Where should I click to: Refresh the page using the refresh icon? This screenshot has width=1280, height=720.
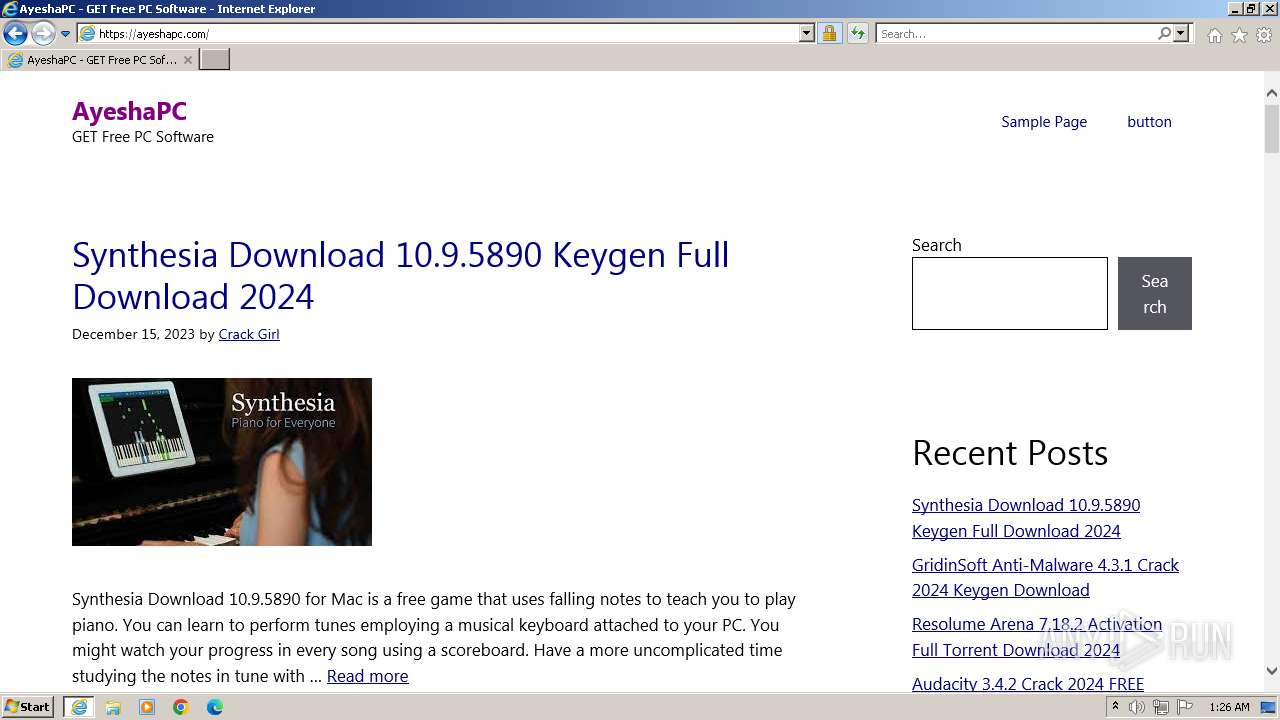(x=857, y=33)
